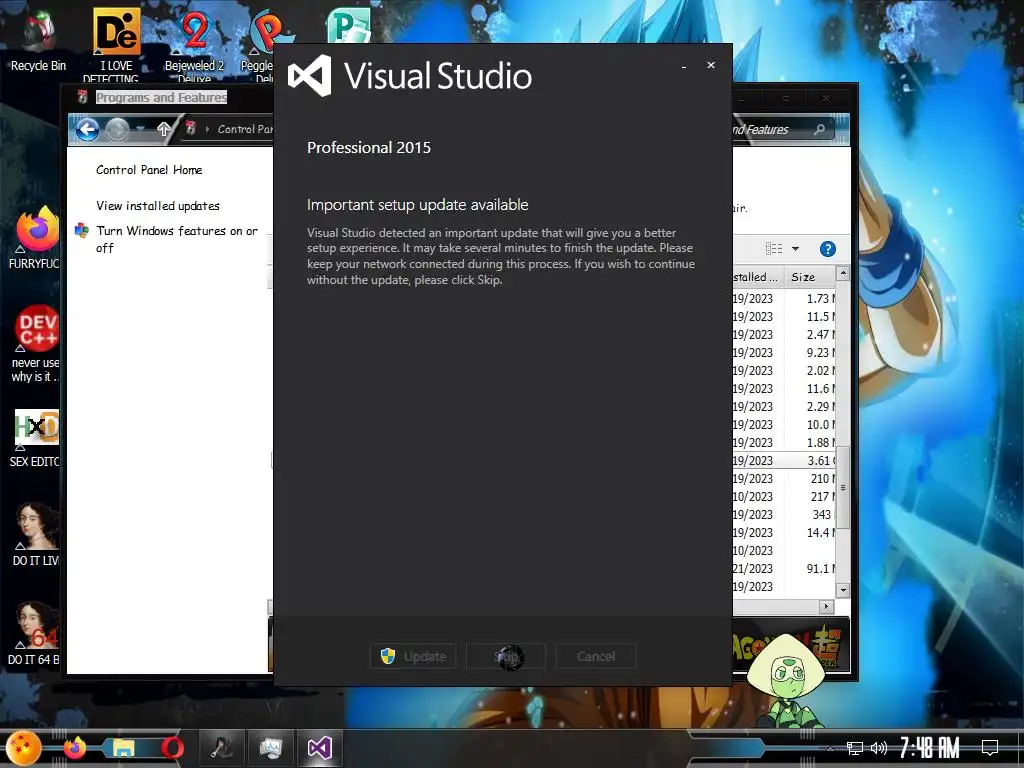Click the change view icon in Programs and Features
Viewport: 1024px width, 768px height.
774,249
